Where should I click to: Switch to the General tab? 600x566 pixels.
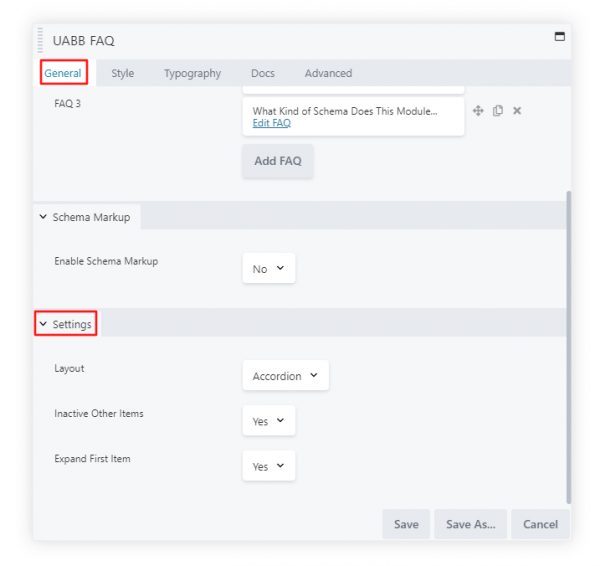click(x=63, y=73)
